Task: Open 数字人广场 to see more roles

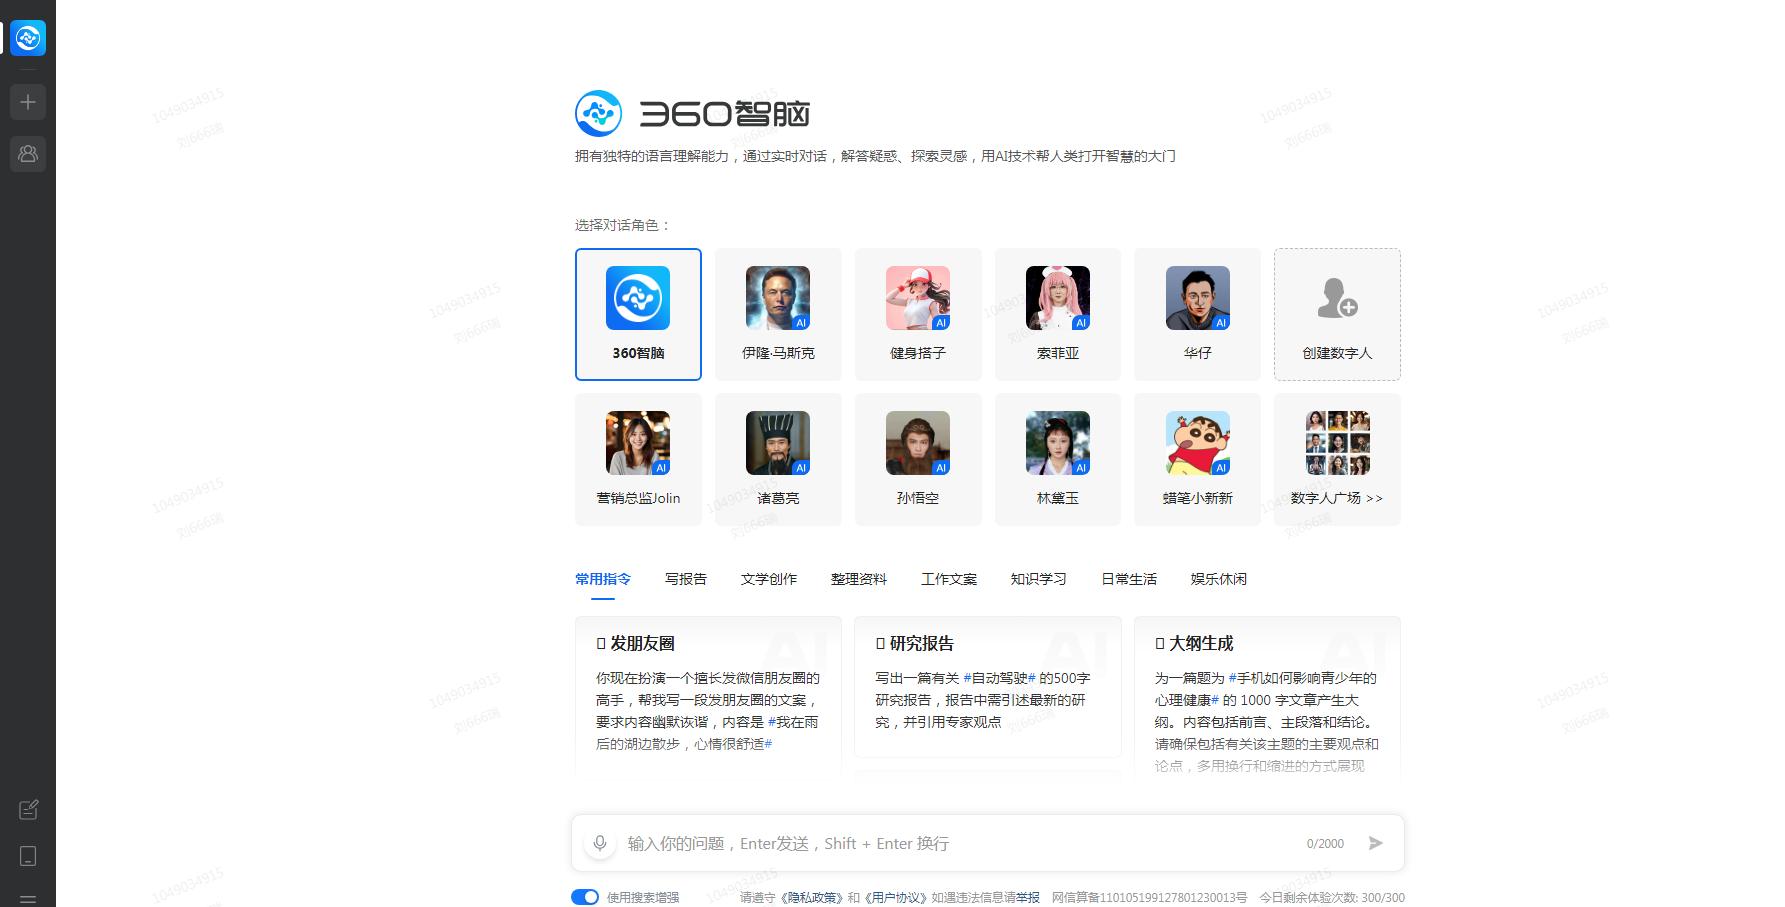Action: tap(1337, 459)
